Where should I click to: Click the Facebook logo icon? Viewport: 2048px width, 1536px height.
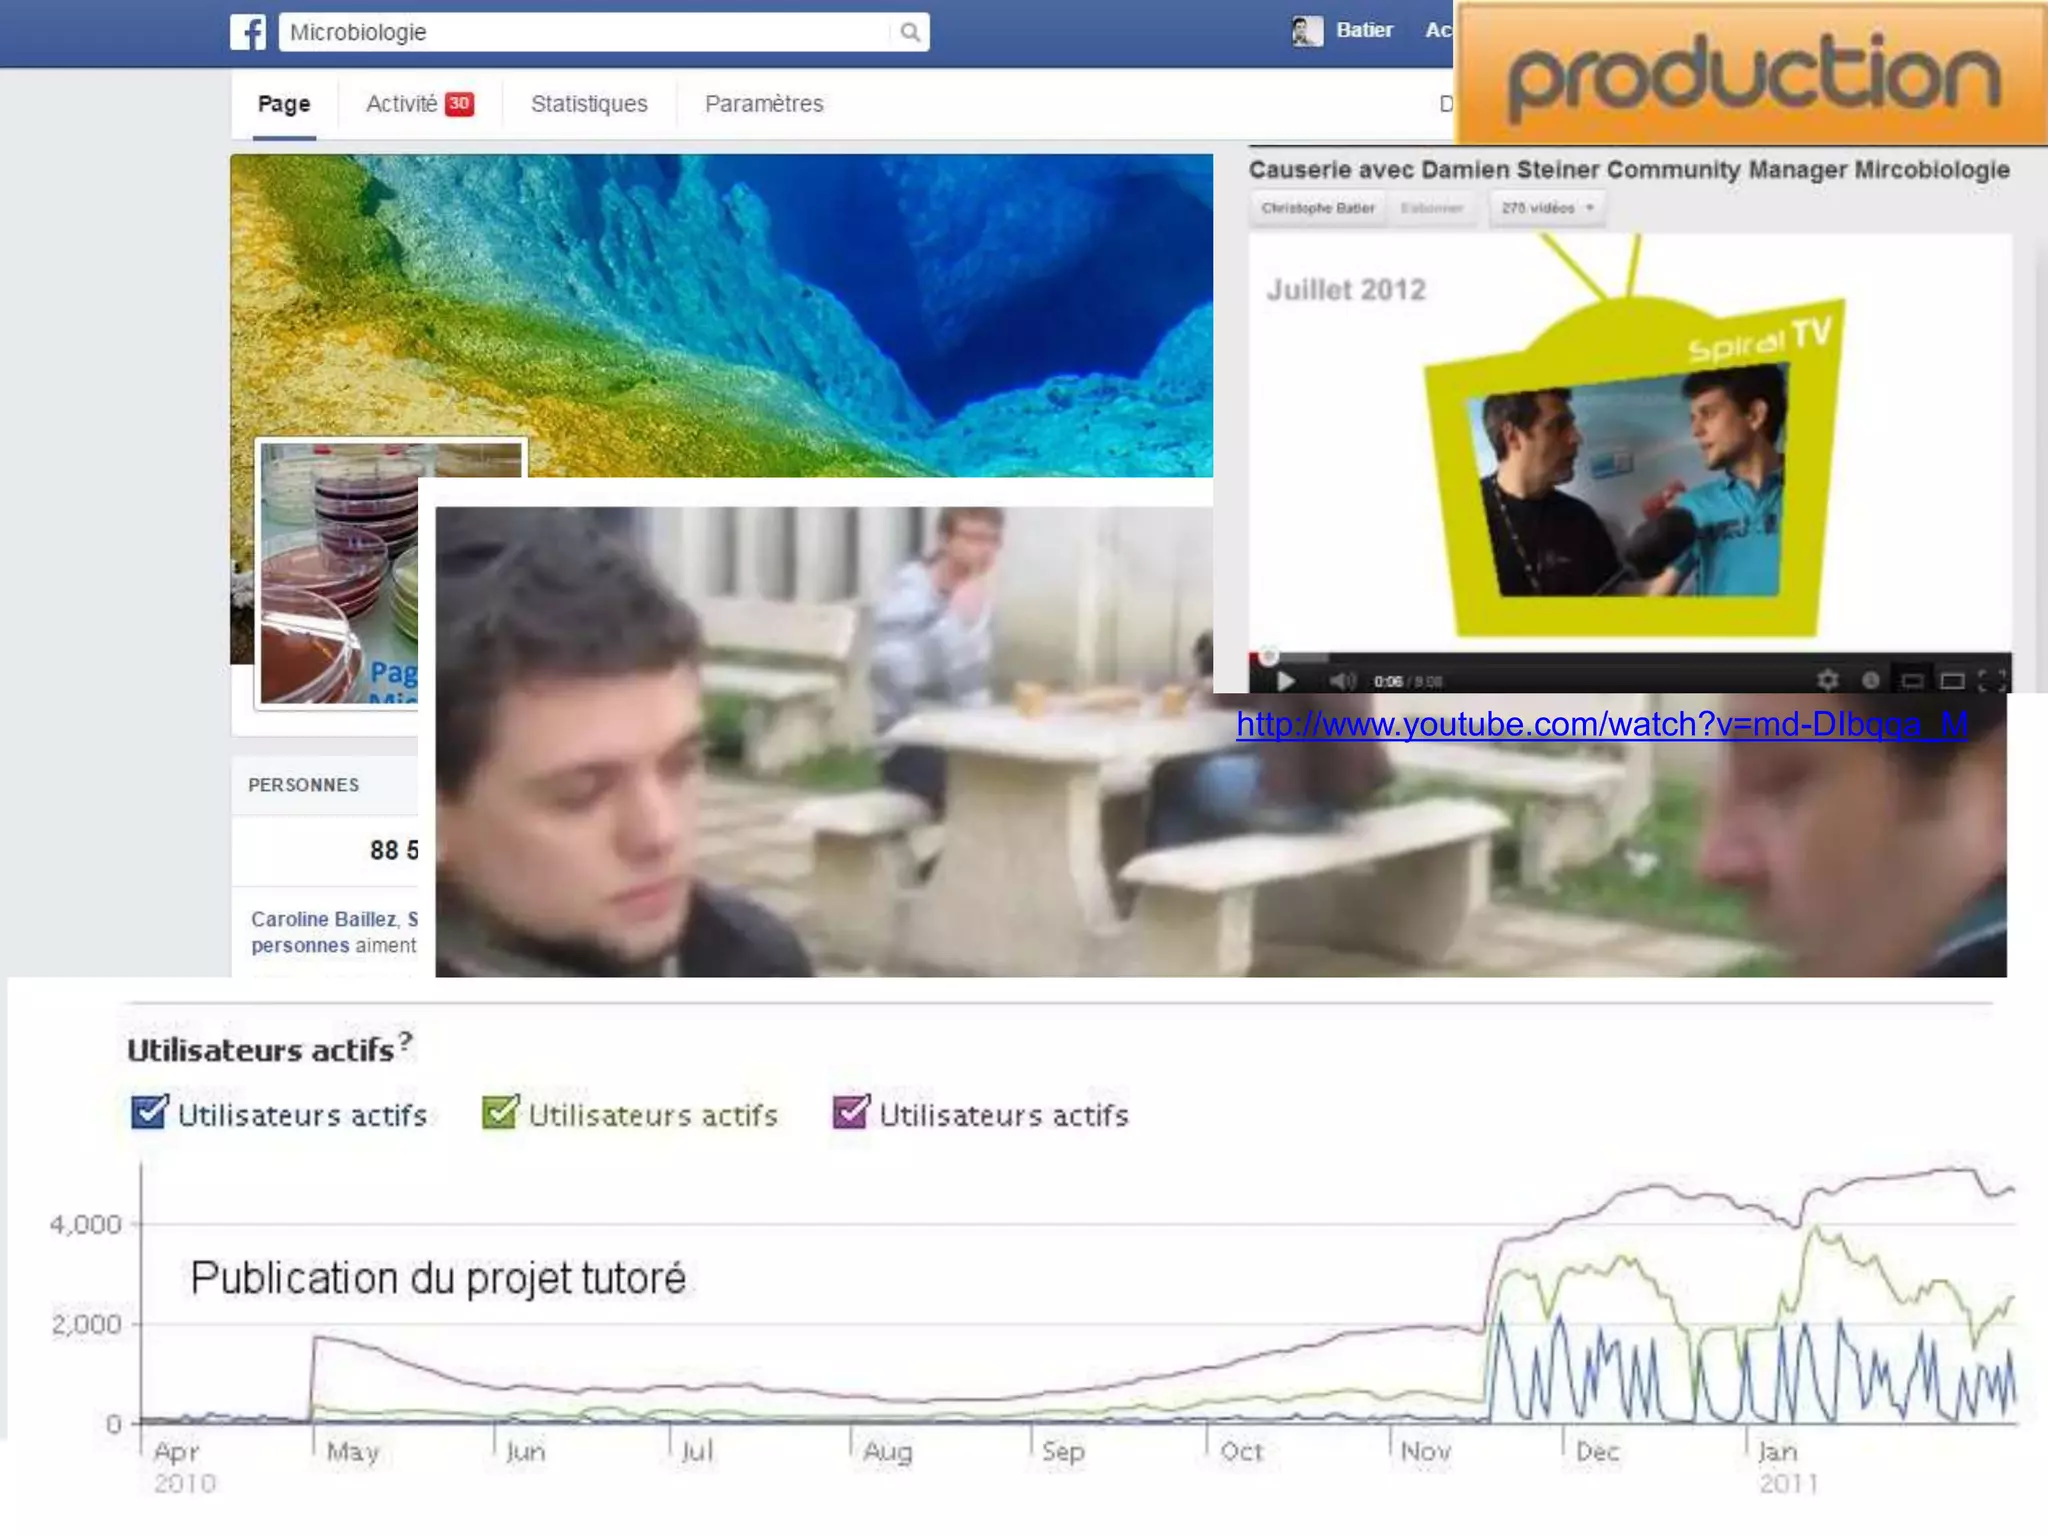[248, 32]
